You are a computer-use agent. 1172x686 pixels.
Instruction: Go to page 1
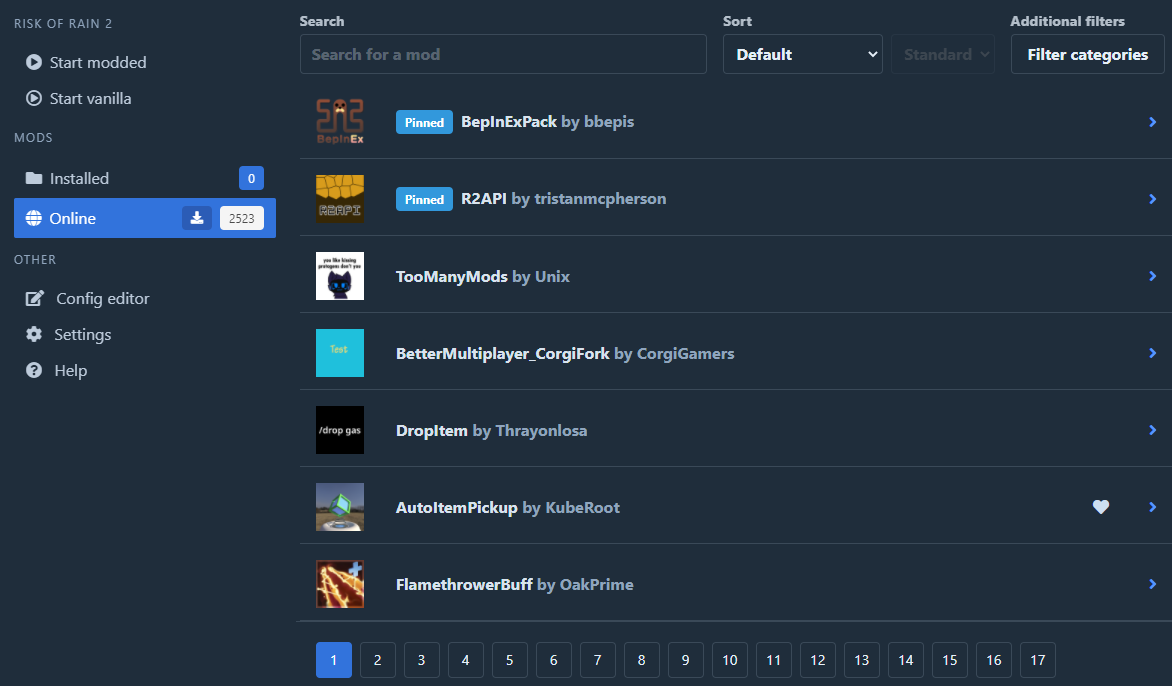333,660
